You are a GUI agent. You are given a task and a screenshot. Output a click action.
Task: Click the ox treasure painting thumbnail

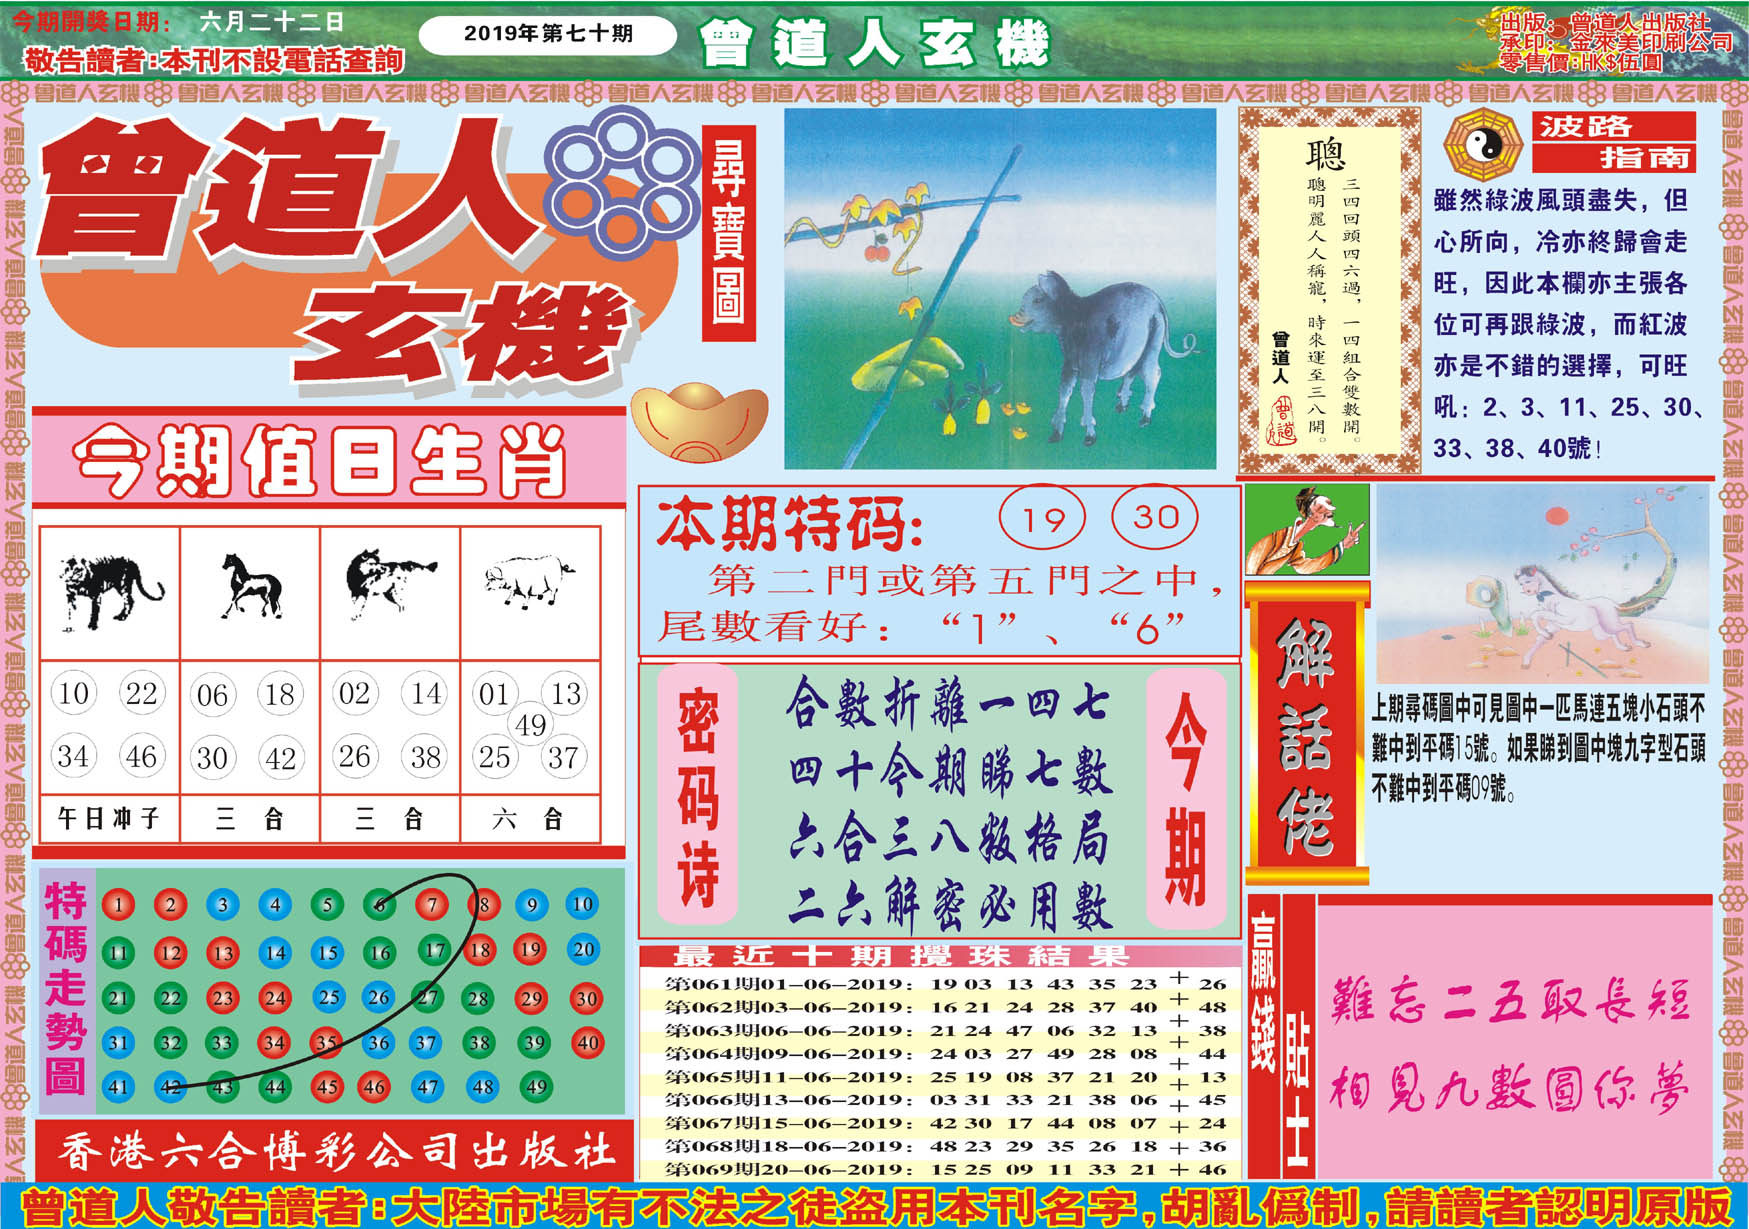coord(999,289)
